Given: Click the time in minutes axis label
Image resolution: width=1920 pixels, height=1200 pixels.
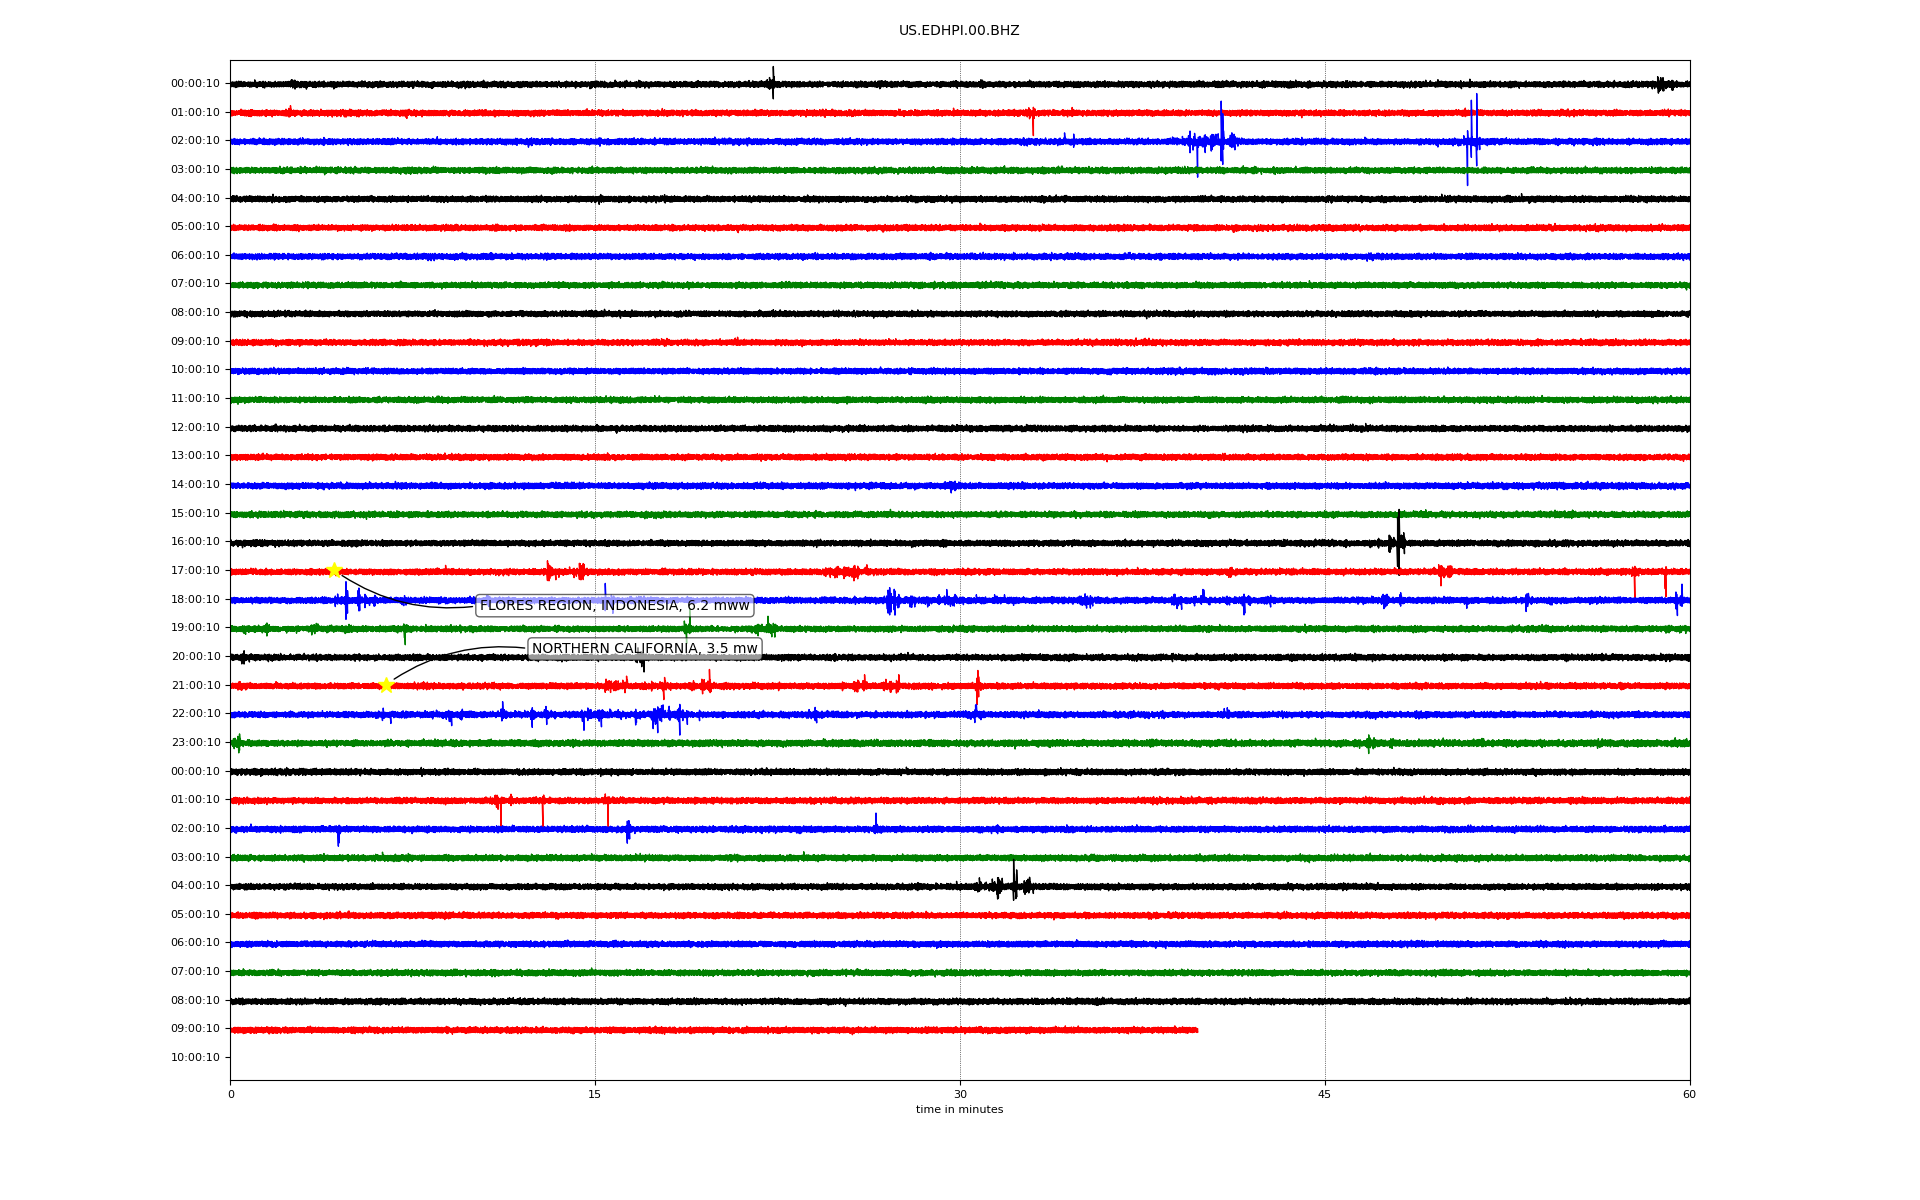Looking at the screenshot, I should (x=959, y=1110).
